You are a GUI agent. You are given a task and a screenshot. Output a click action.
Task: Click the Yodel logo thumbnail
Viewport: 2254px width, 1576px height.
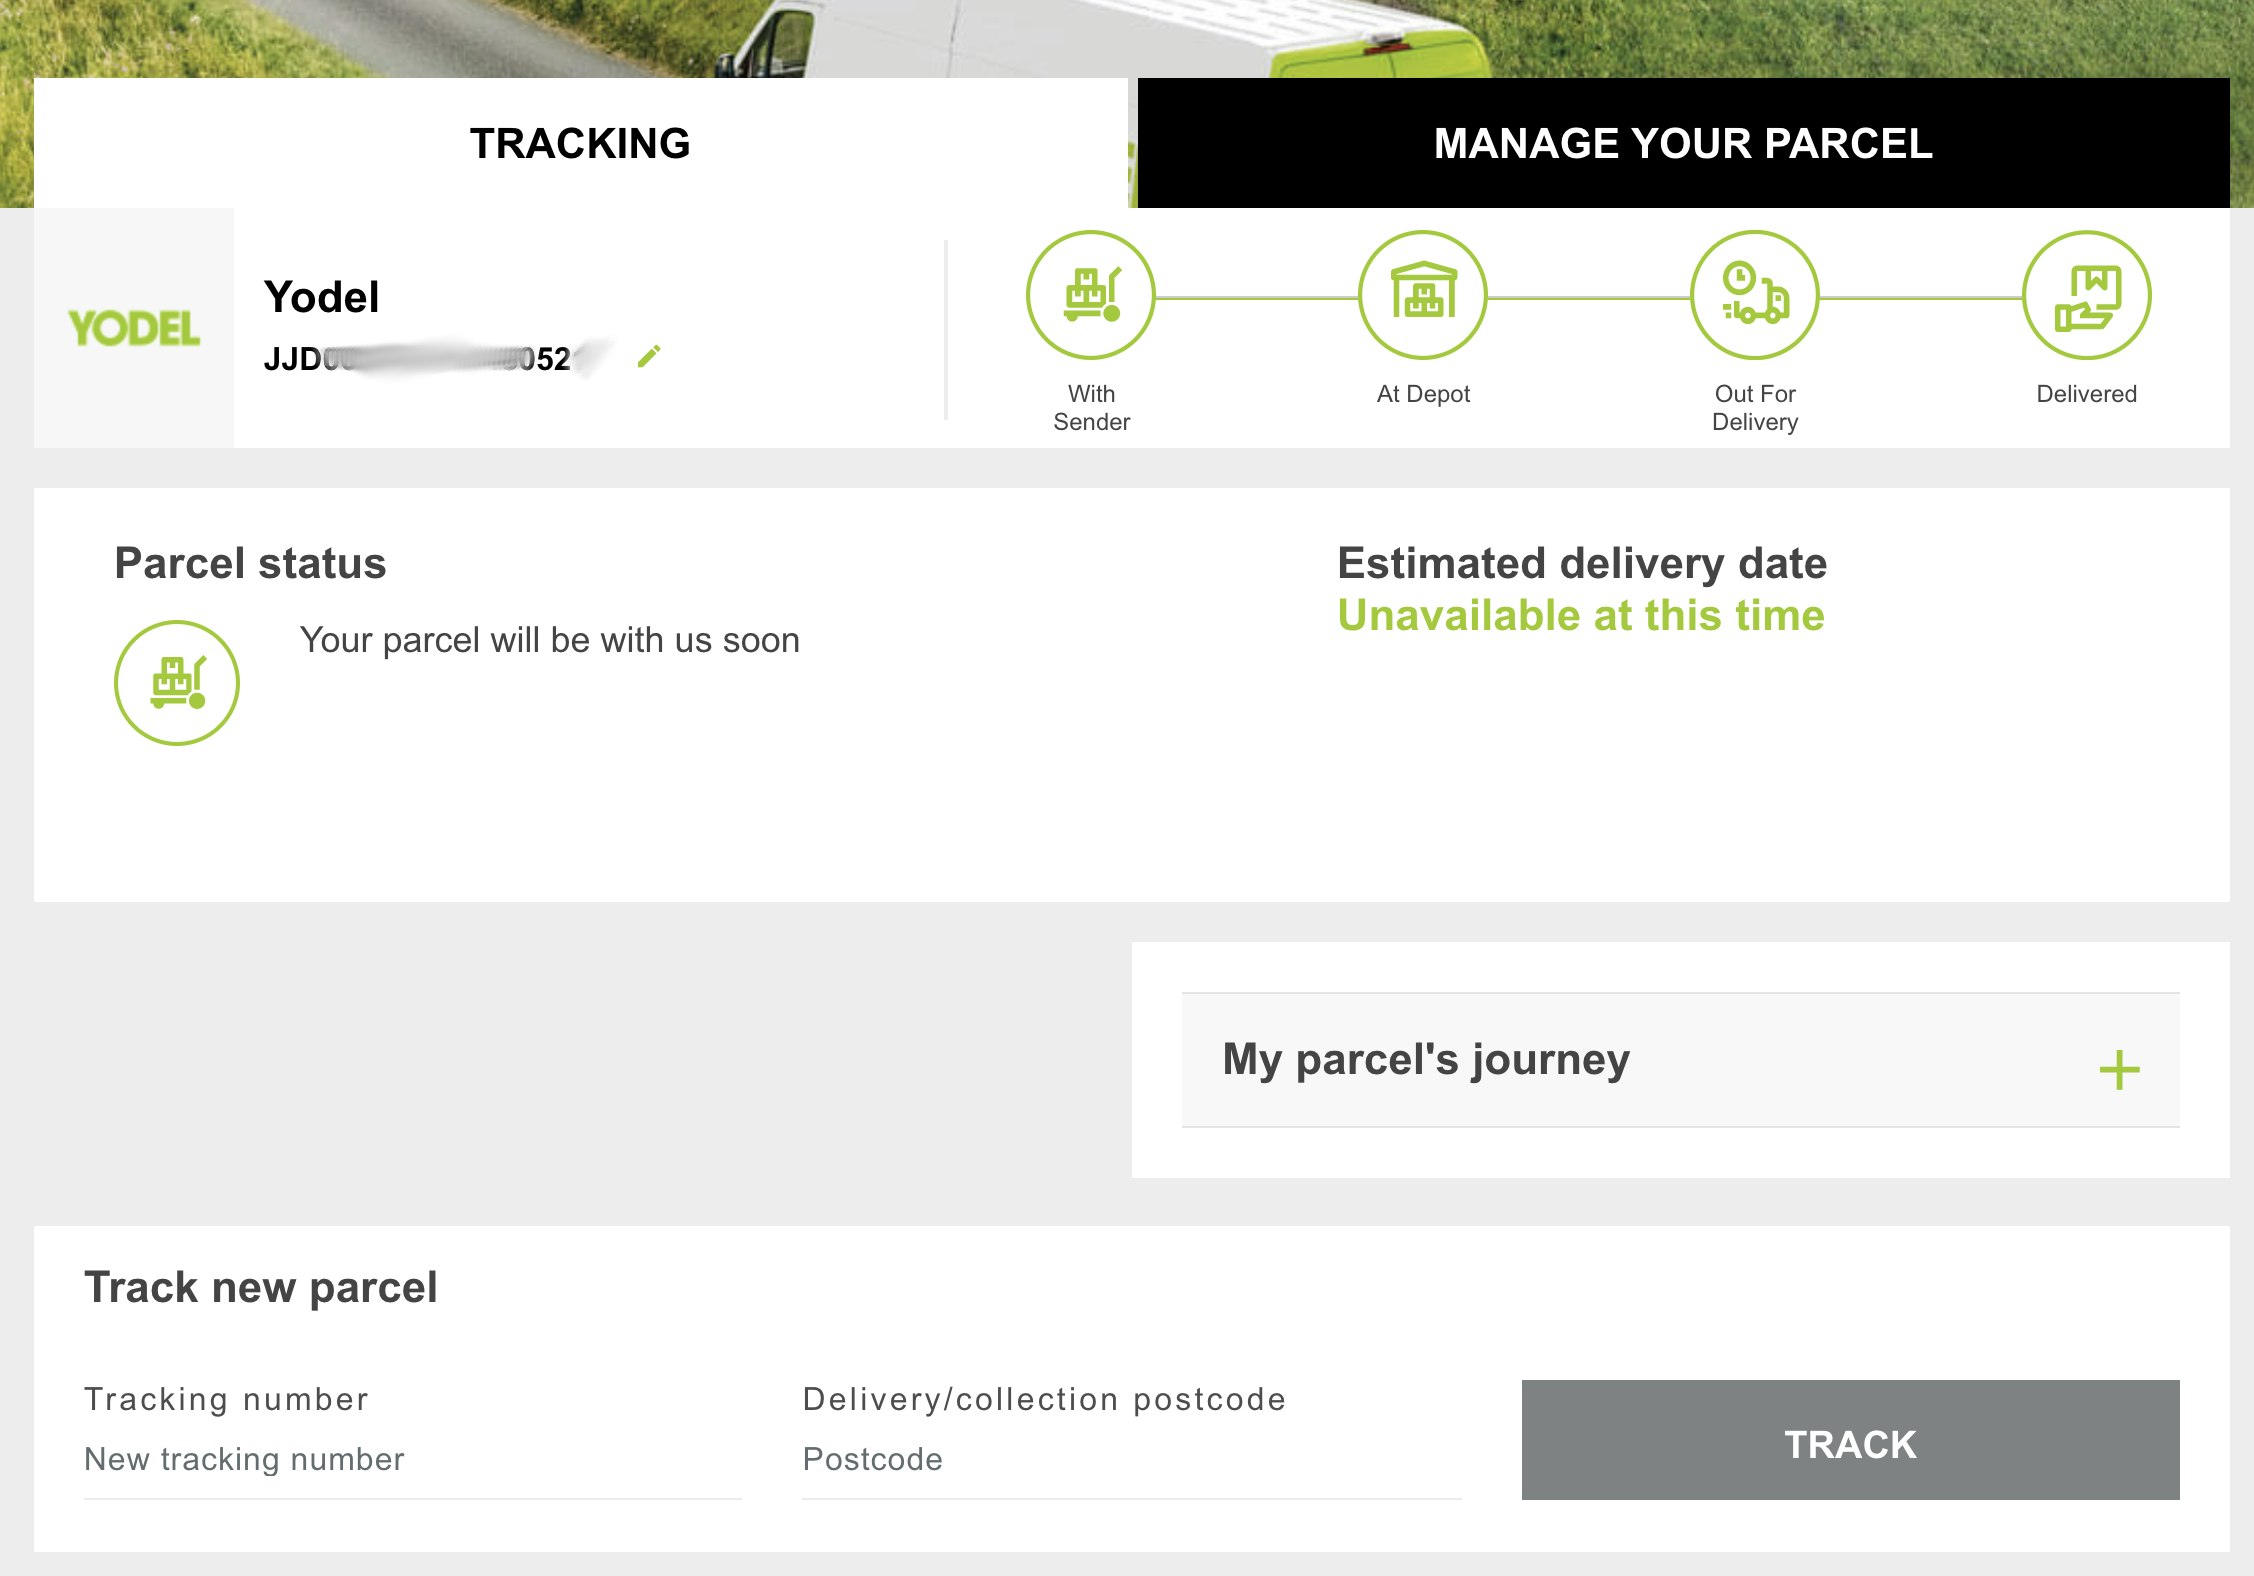(134, 328)
